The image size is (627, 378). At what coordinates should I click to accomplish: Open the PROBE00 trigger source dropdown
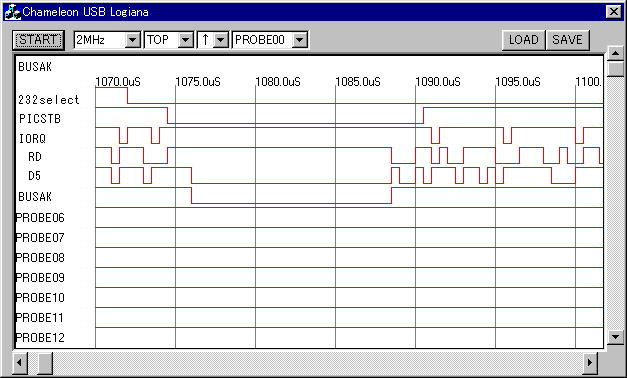(x=300, y=40)
